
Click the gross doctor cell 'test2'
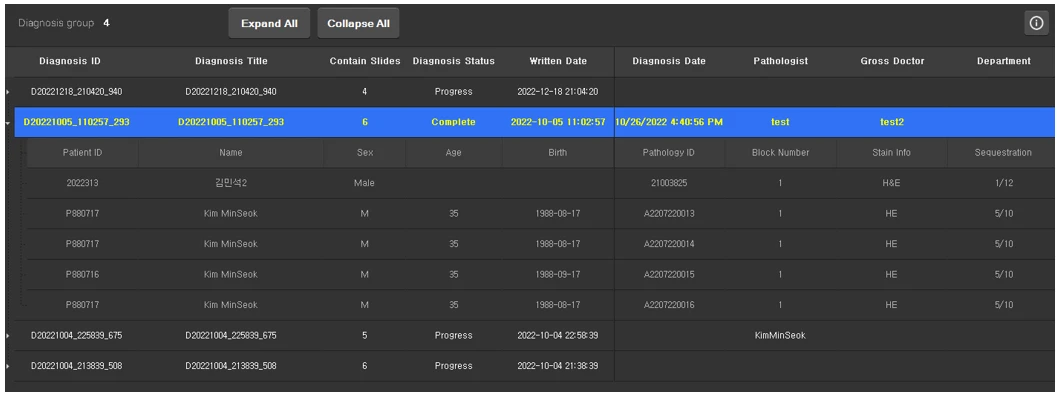coord(892,122)
